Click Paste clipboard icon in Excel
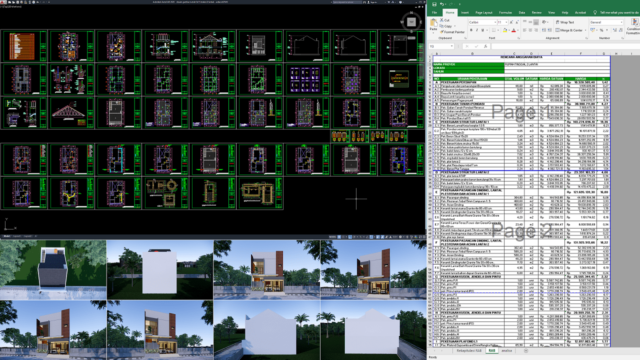This screenshot has height=360, width=640. [433, 22]
